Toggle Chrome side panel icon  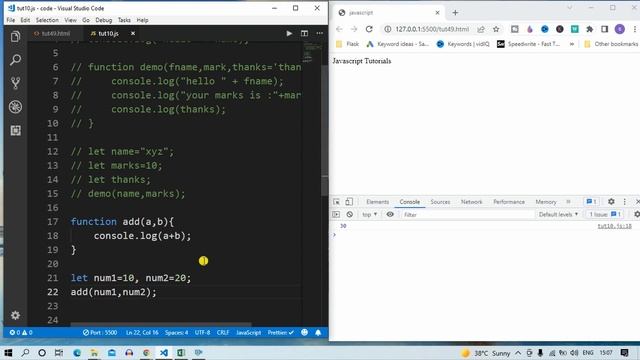tap(604, 29)
